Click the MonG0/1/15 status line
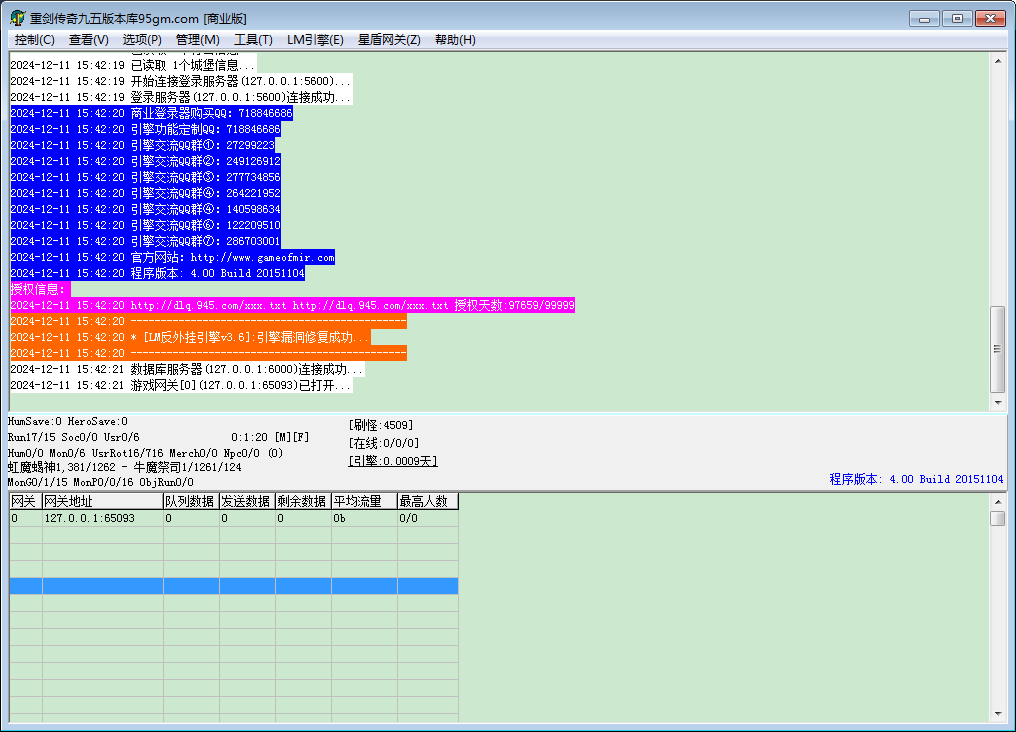The width and height of the screenshot is (1016, 732). [x=100, y=482]
